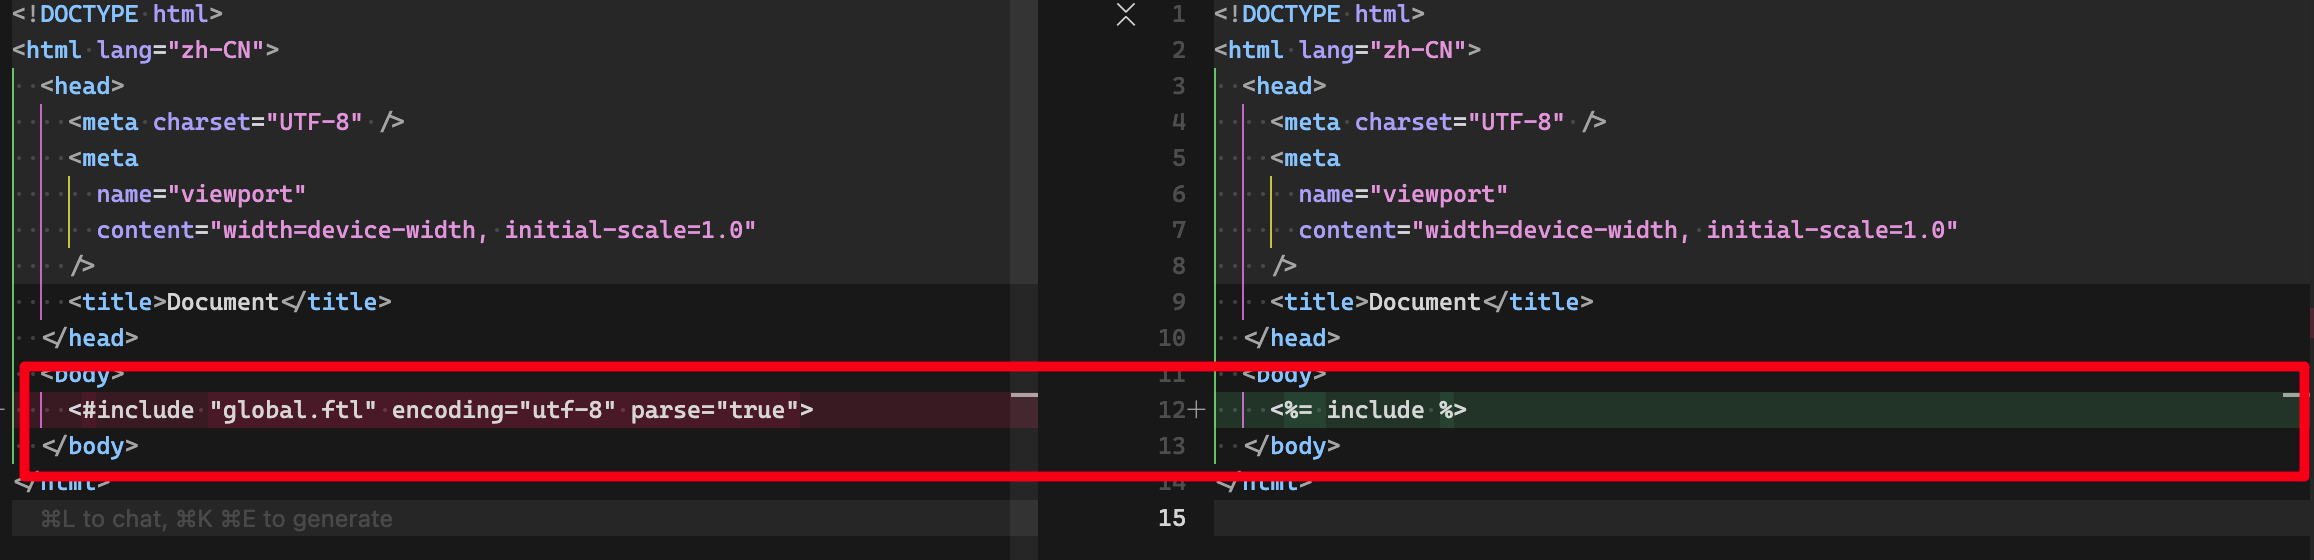Click charset="UTF-8" meta tag in right pane

[x=1459, y=122]
